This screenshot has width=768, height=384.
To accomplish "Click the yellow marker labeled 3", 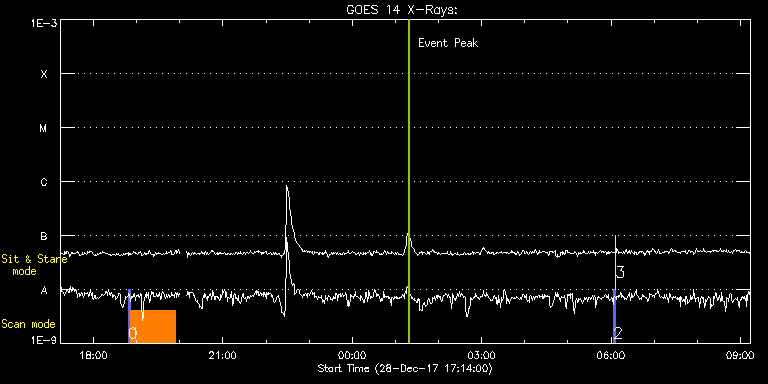I will pos(615,262).
